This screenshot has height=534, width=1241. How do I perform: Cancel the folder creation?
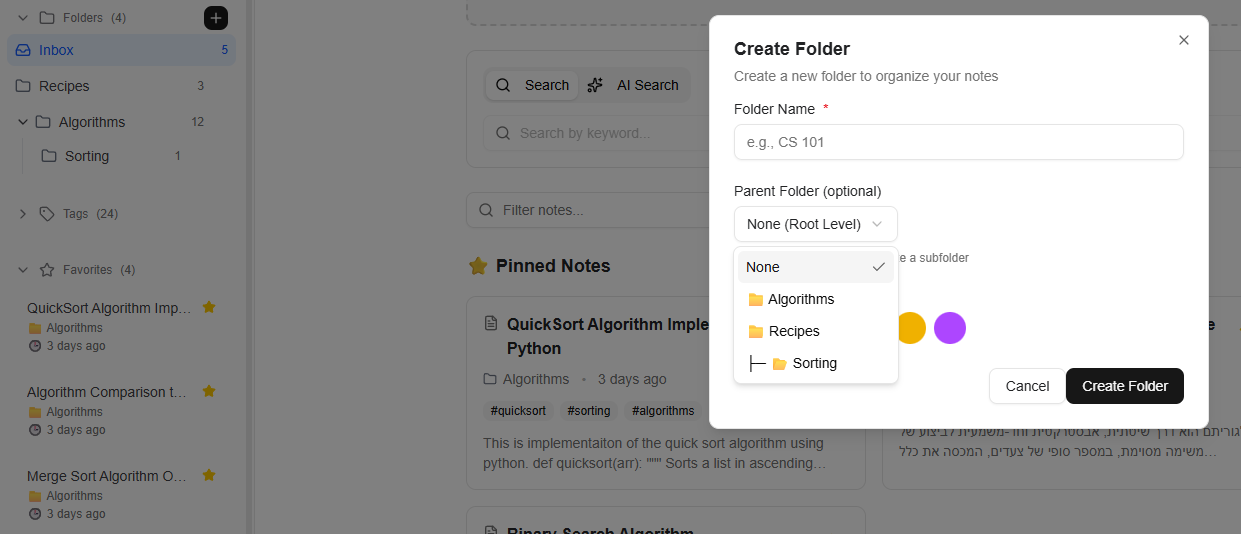[1027, 386]
